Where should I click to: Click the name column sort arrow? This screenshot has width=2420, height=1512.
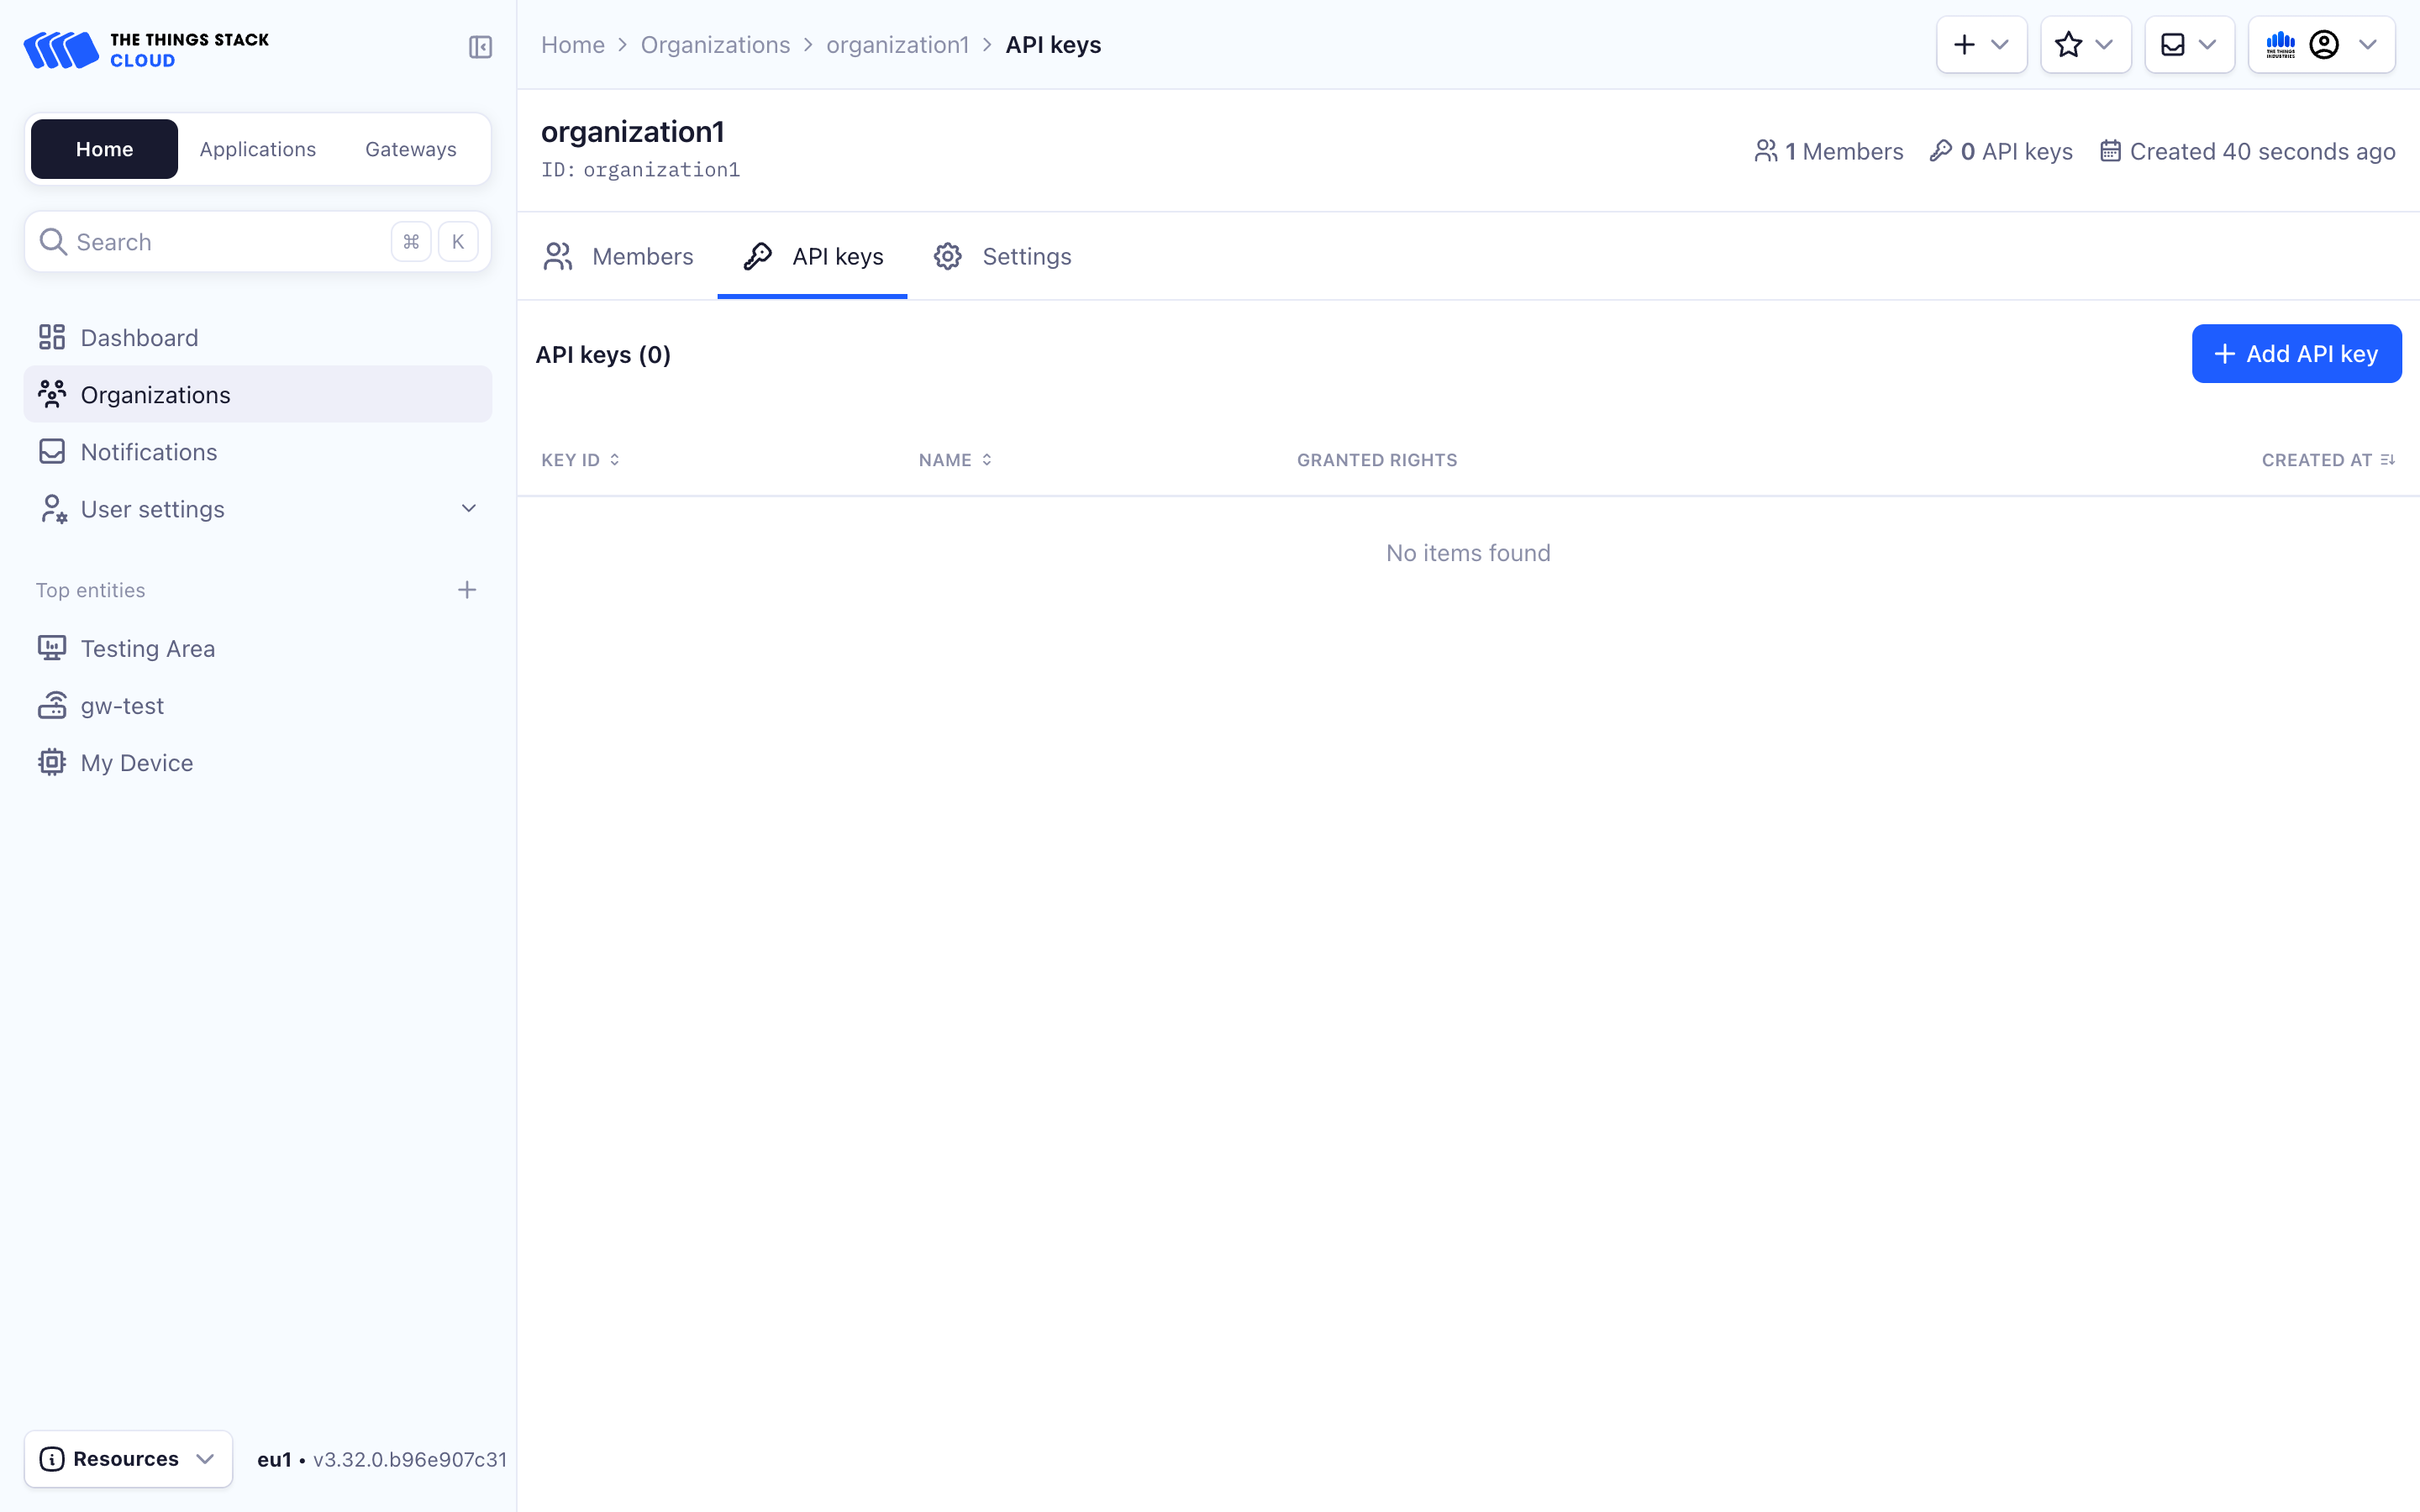[x=988, y=458]
